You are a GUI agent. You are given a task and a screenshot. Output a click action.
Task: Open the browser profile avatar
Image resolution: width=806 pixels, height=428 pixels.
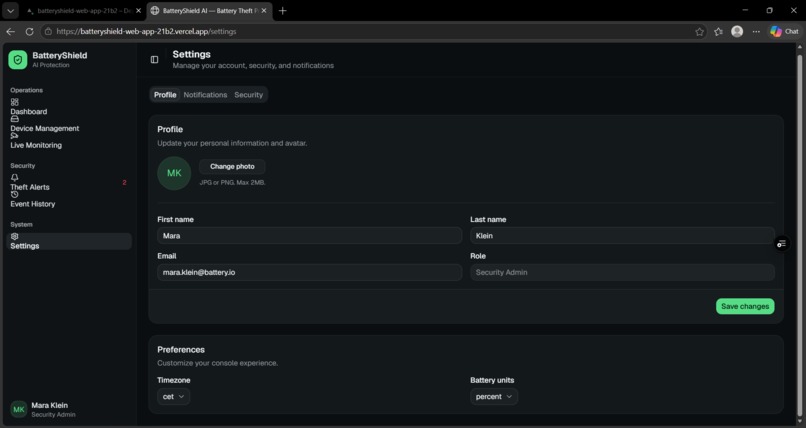[737, 32]
